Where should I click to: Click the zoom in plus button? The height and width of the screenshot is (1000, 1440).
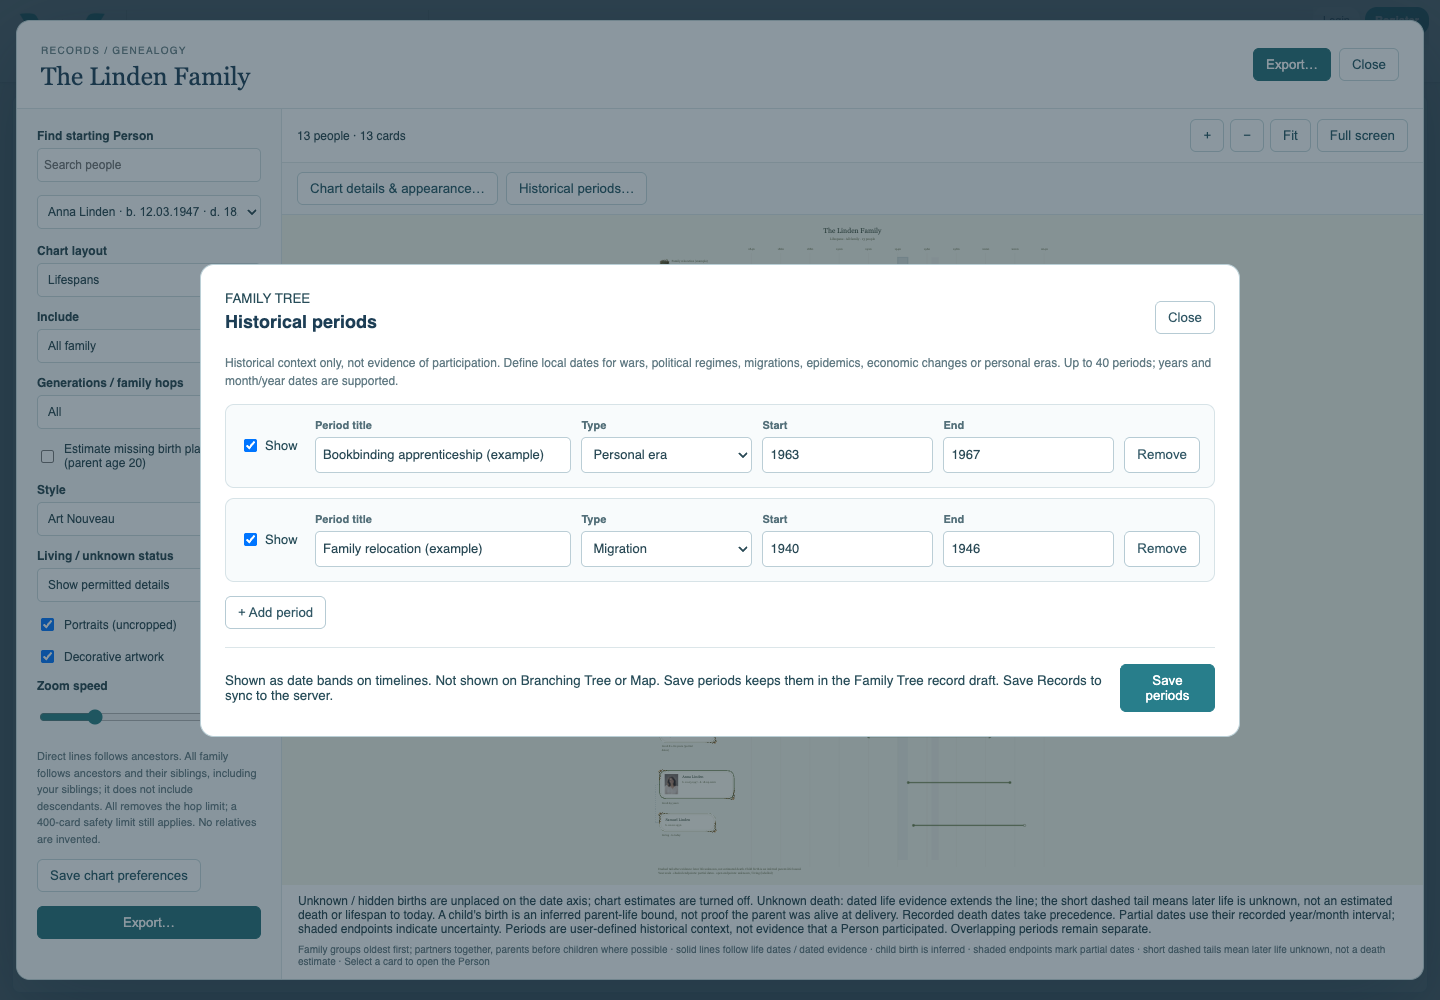(1207, 135)
